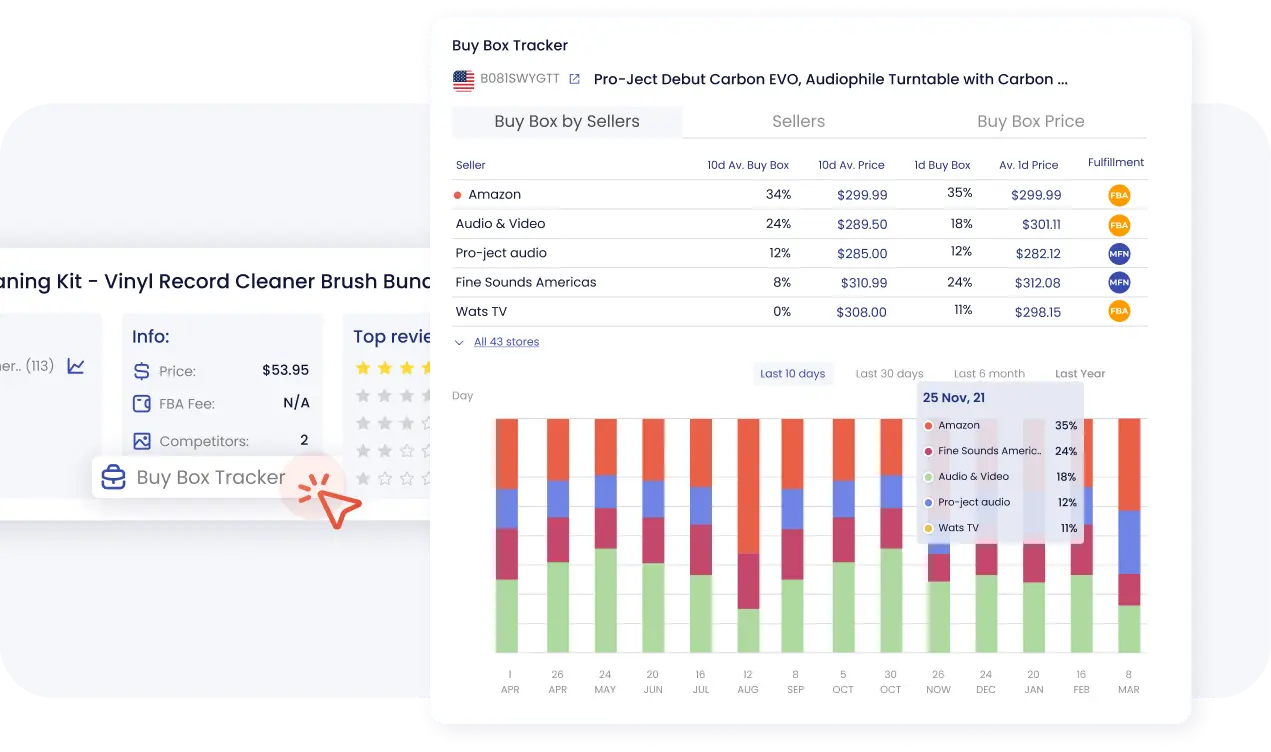Open the external link icon beside ASIN B081SWYGTT
The image size is (1271, 752).
(574, 79)
